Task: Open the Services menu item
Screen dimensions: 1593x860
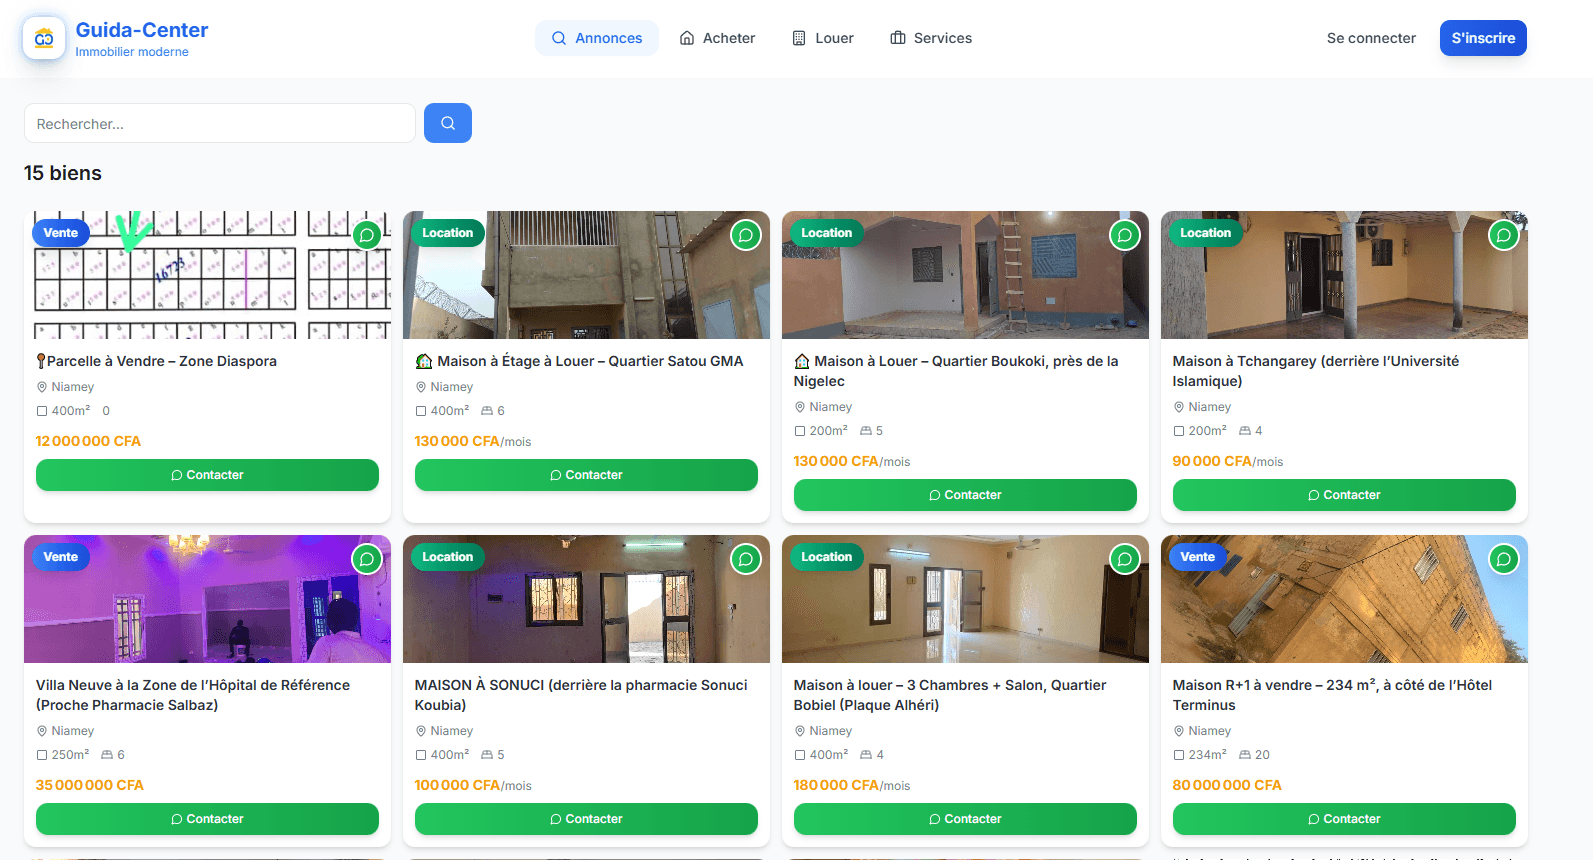Action: [931, 38]
